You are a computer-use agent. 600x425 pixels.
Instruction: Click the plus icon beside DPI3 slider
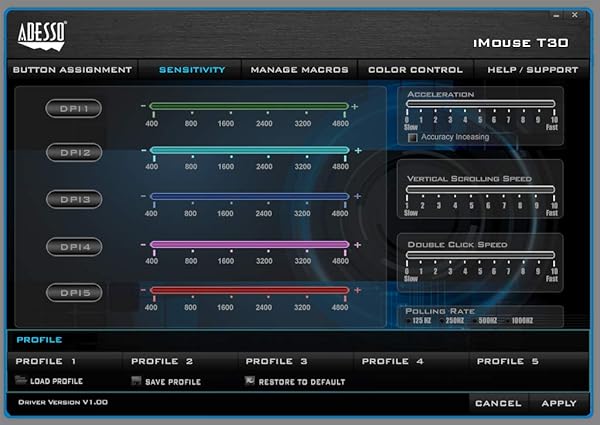[356, 197]
